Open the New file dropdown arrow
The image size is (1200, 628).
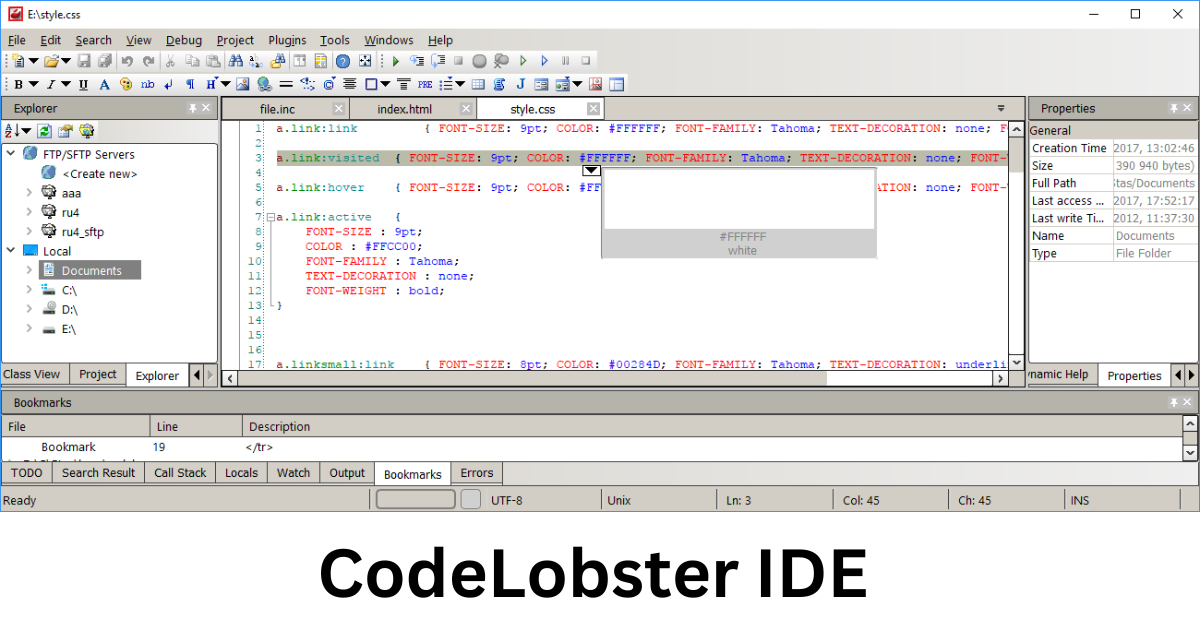click(x=33, y=61)
